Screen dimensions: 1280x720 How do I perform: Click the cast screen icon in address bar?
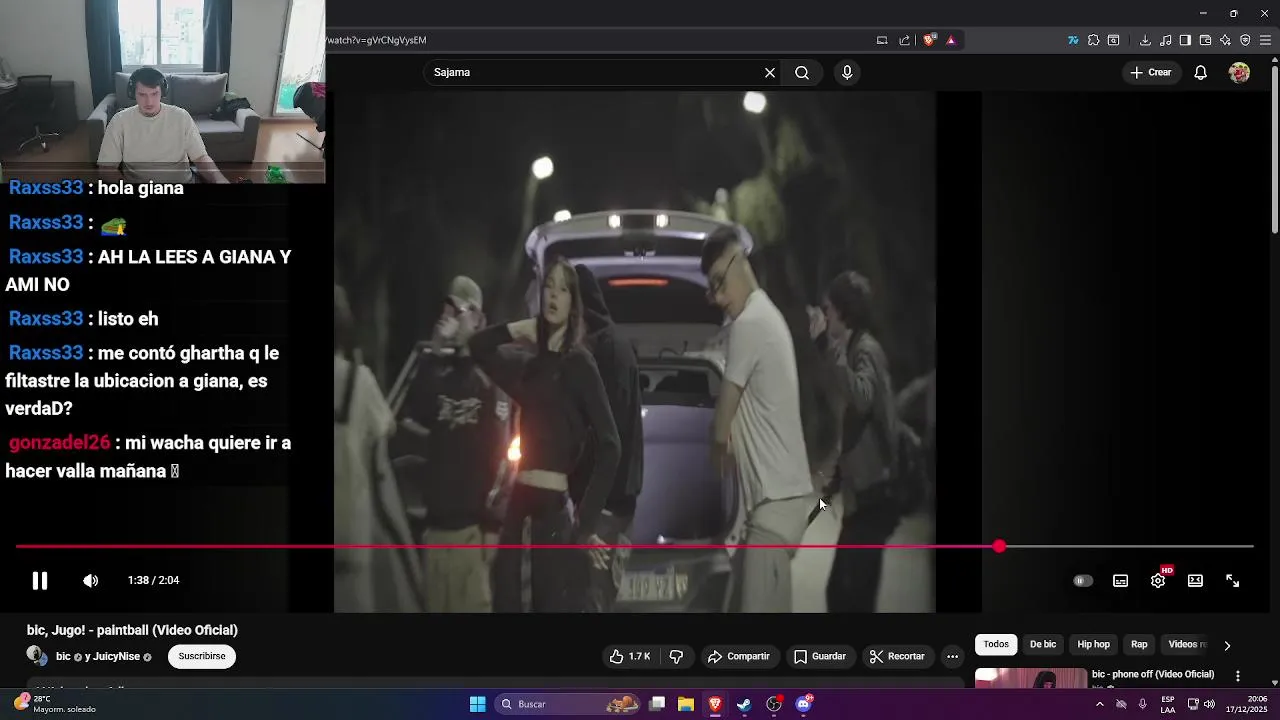(x=882, y=41)
